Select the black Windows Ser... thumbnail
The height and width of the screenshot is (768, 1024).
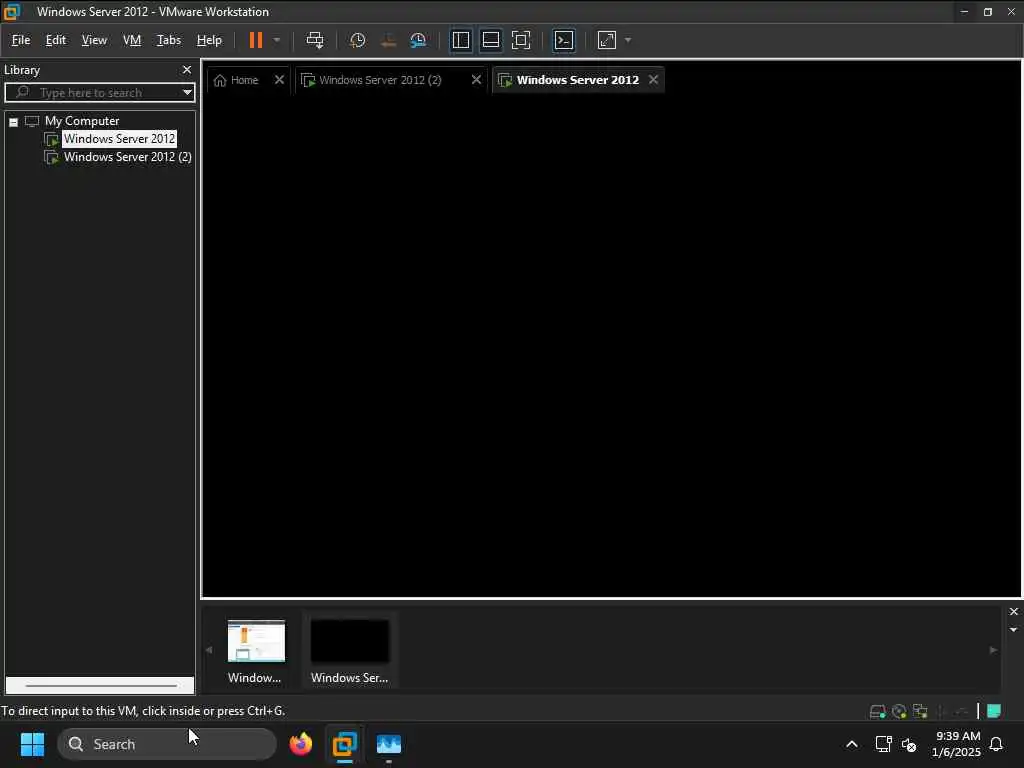coord(349,650)
